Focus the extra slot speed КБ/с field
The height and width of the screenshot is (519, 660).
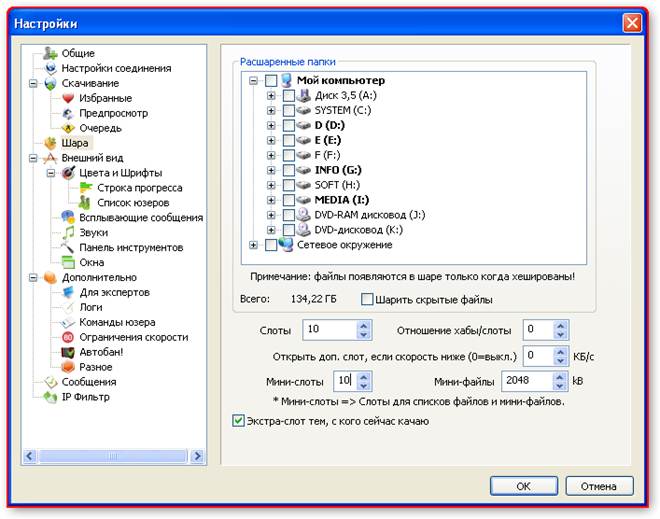coord(539,356)
